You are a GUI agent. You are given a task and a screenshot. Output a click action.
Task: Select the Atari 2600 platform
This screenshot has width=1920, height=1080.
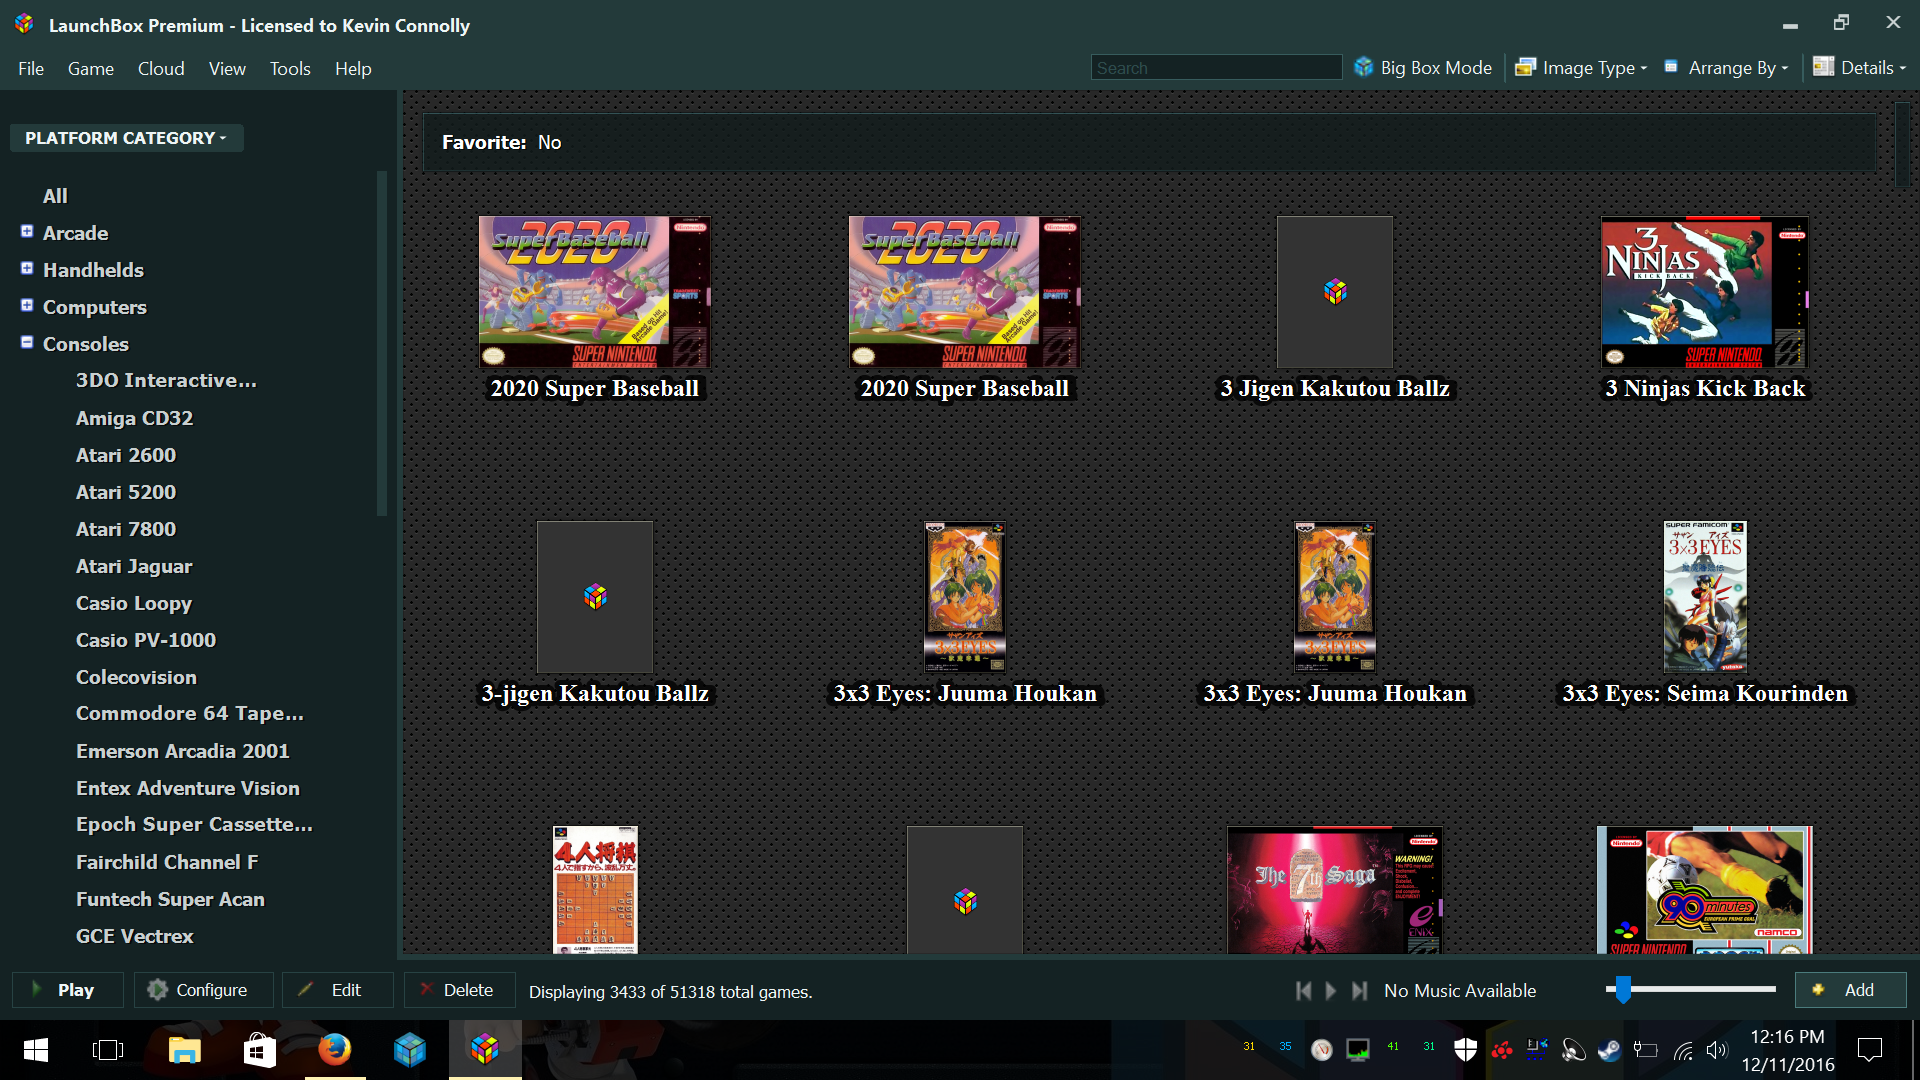pyautogui.click(x=126, y=455)
